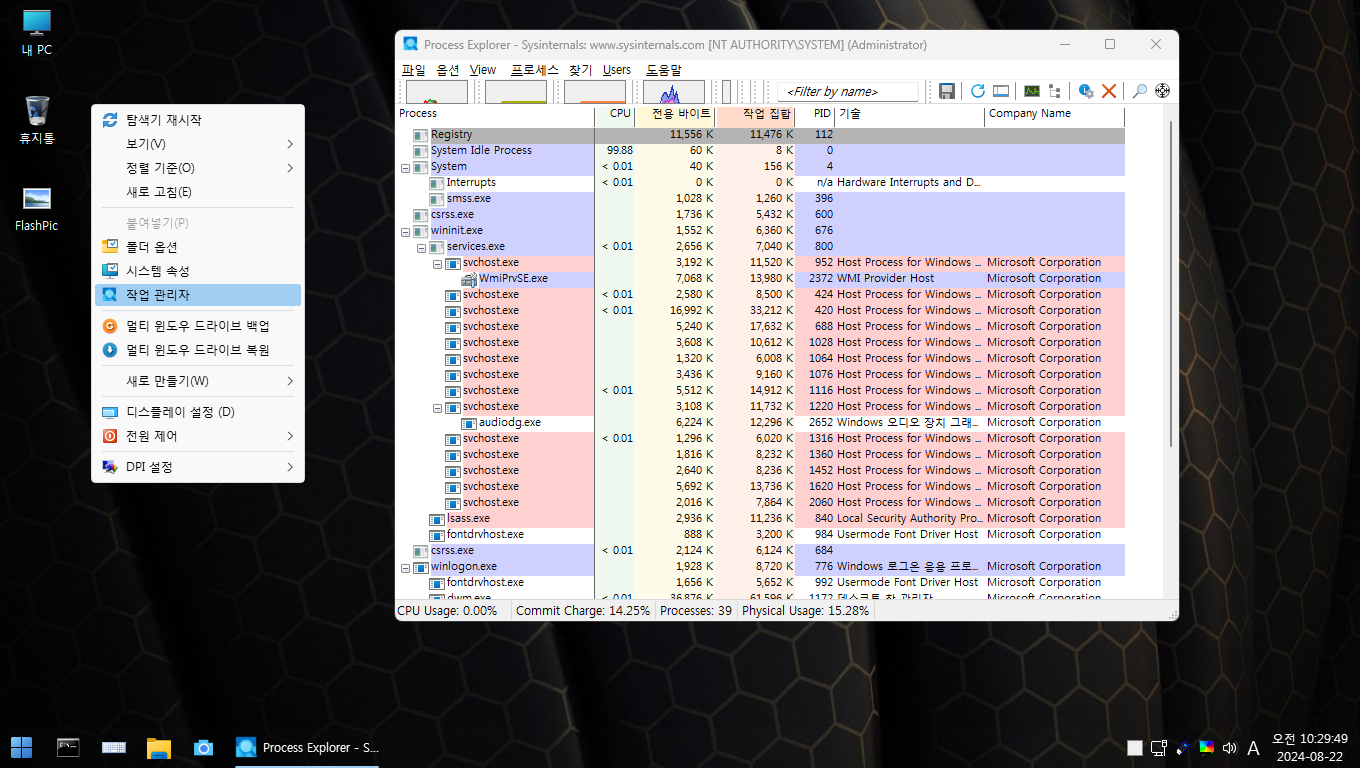Choose 새로 고침(E) in context menu
The width and height of the screenshot is (1360, 768).
click(x=198, y=192)
